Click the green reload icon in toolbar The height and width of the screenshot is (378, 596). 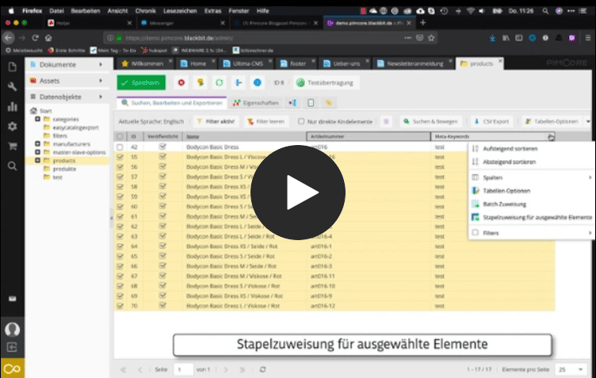(219, 83)
